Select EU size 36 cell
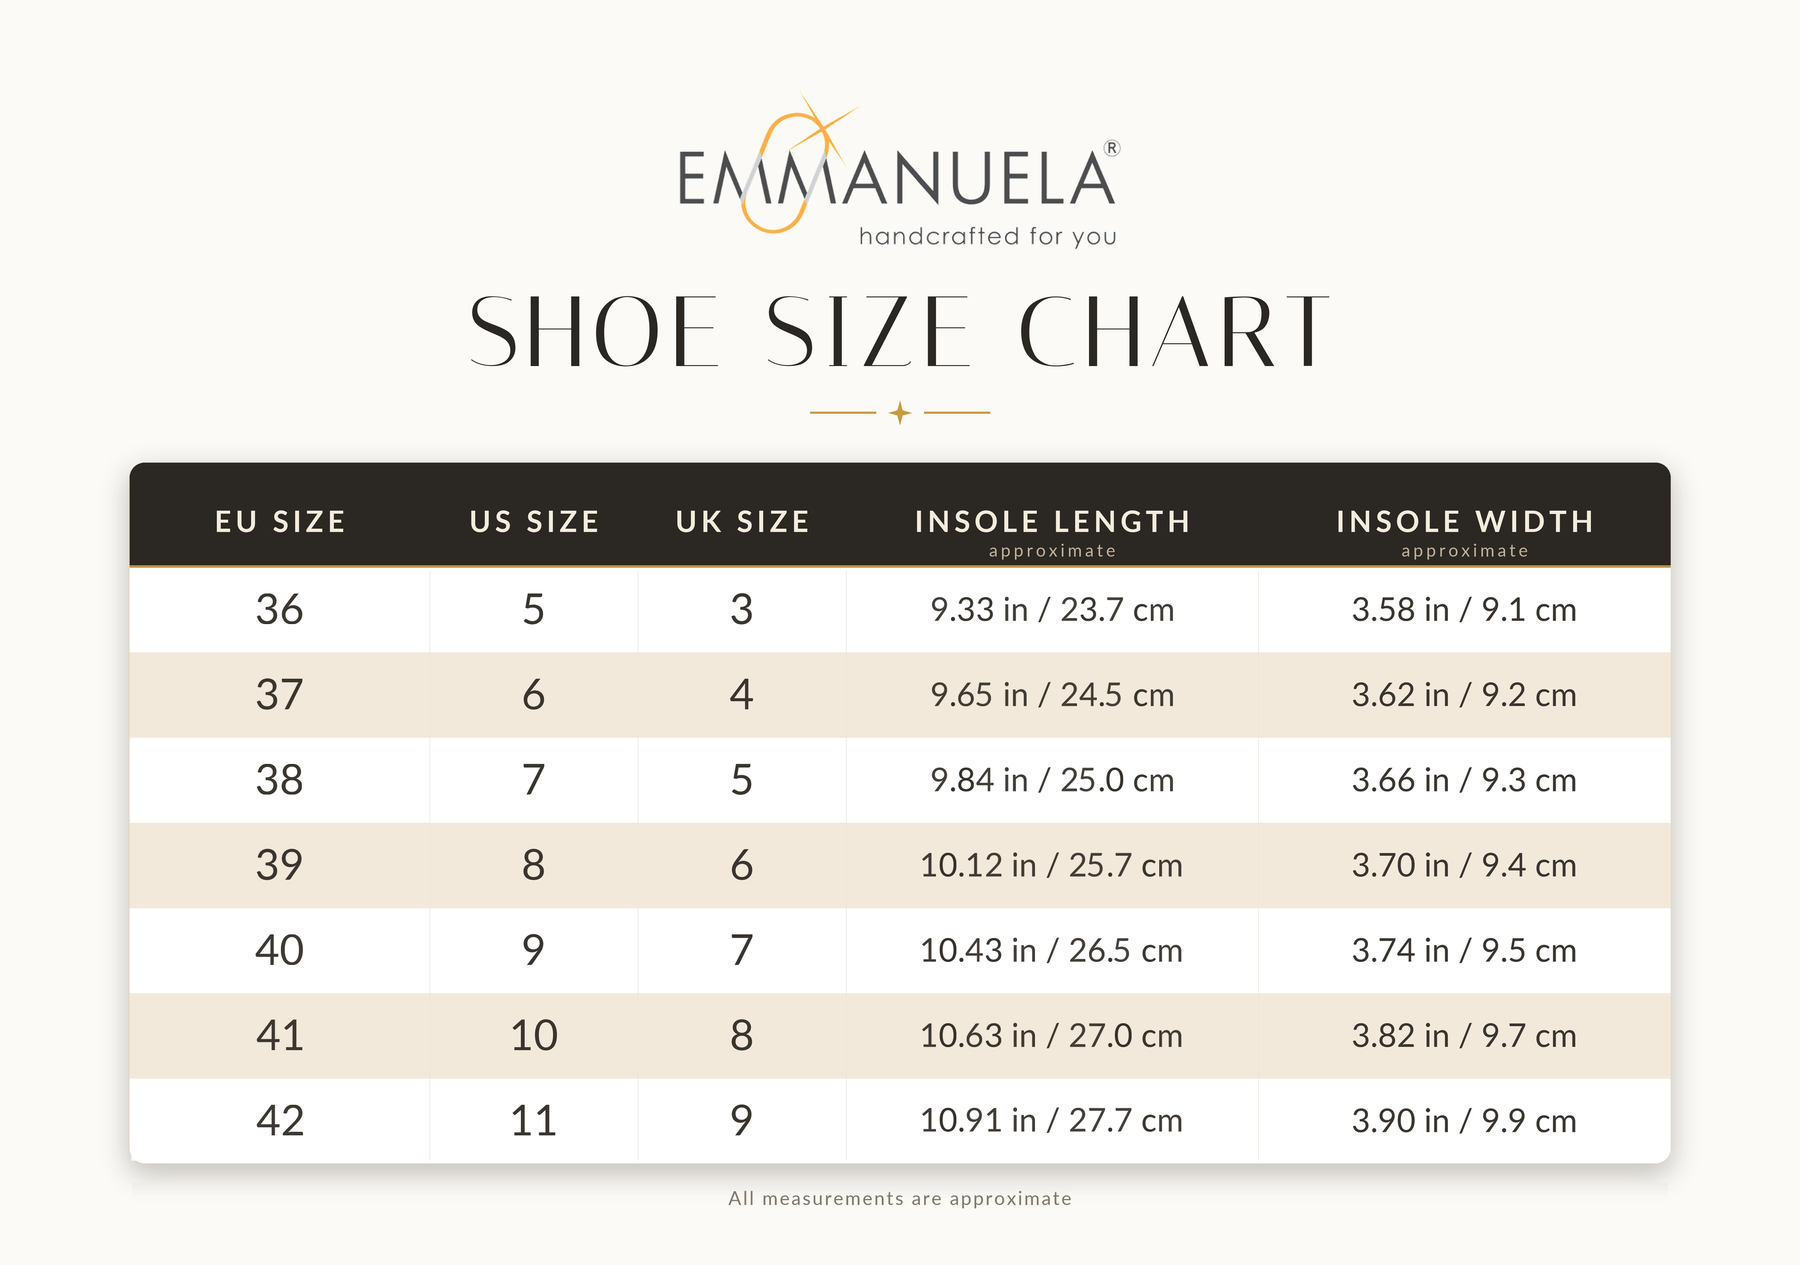Screen dimensions: 1800x1265 tap(280, 610)
